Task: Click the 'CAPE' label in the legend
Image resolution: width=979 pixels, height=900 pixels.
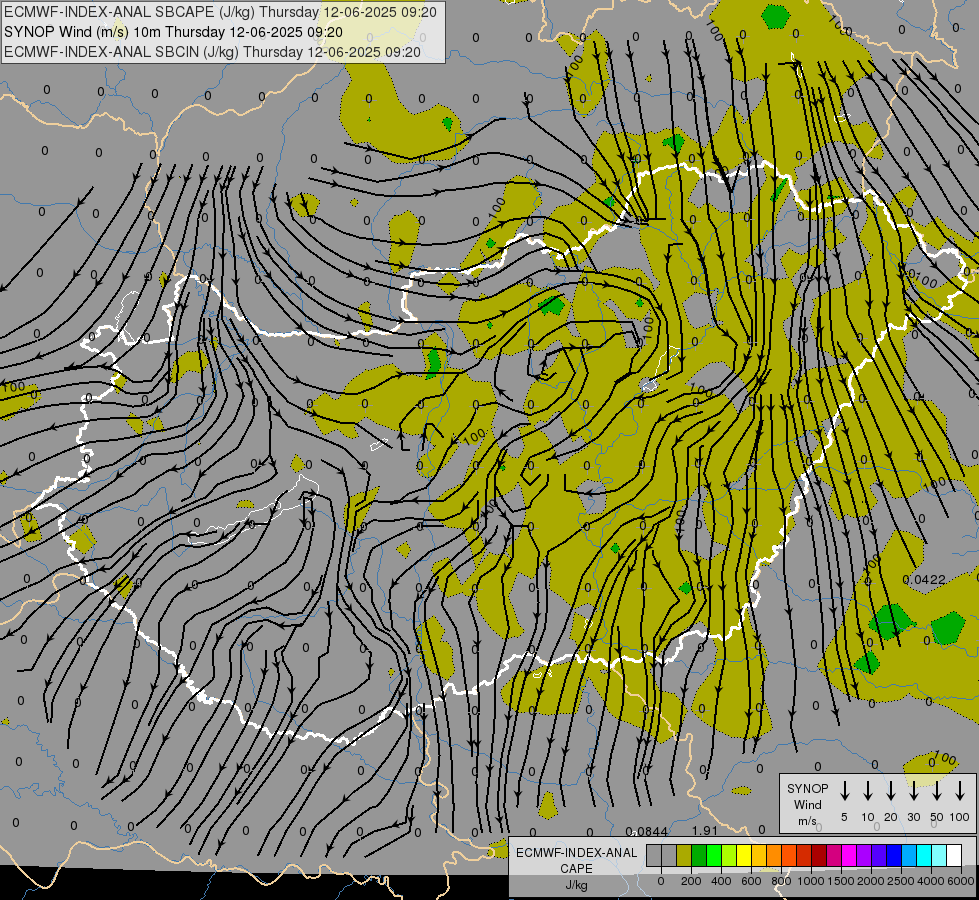Action: 576,869
